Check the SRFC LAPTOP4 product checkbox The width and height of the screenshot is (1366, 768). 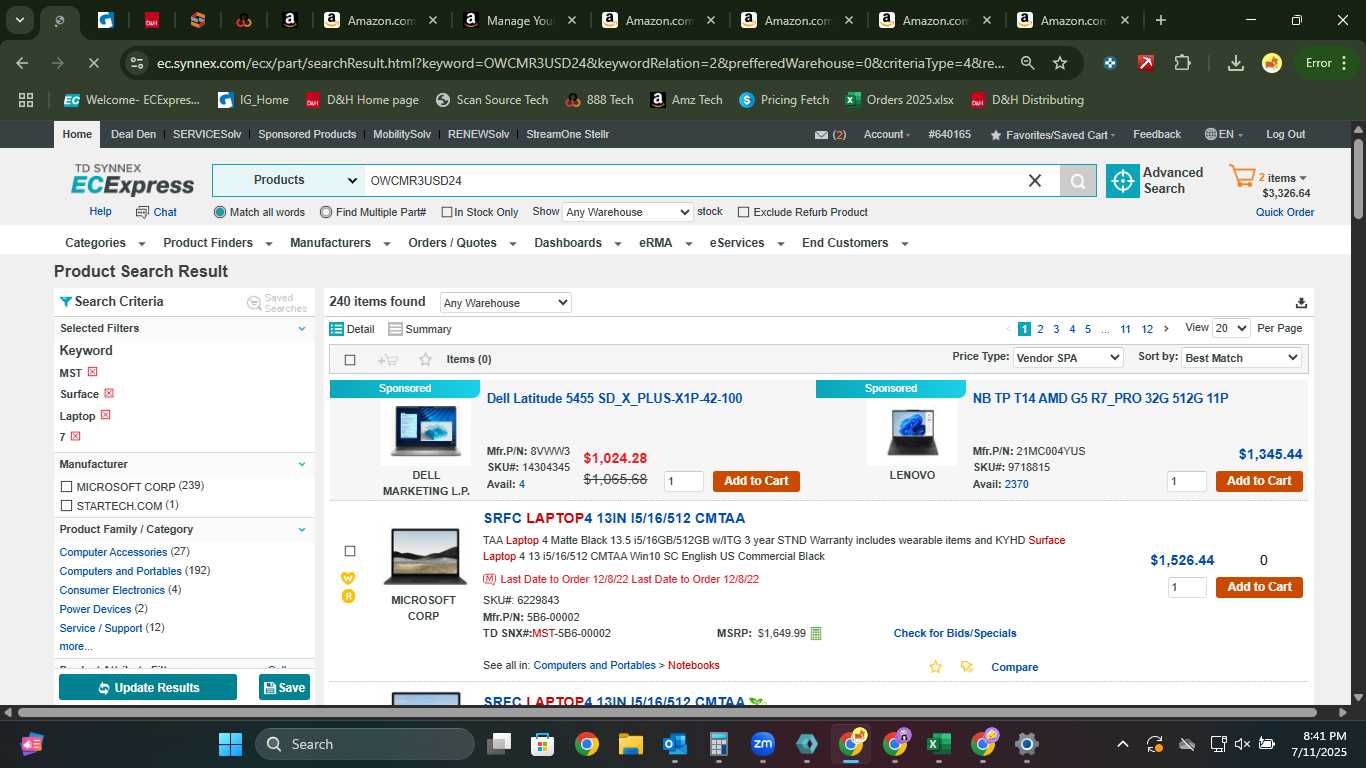(x=350, y=551)
